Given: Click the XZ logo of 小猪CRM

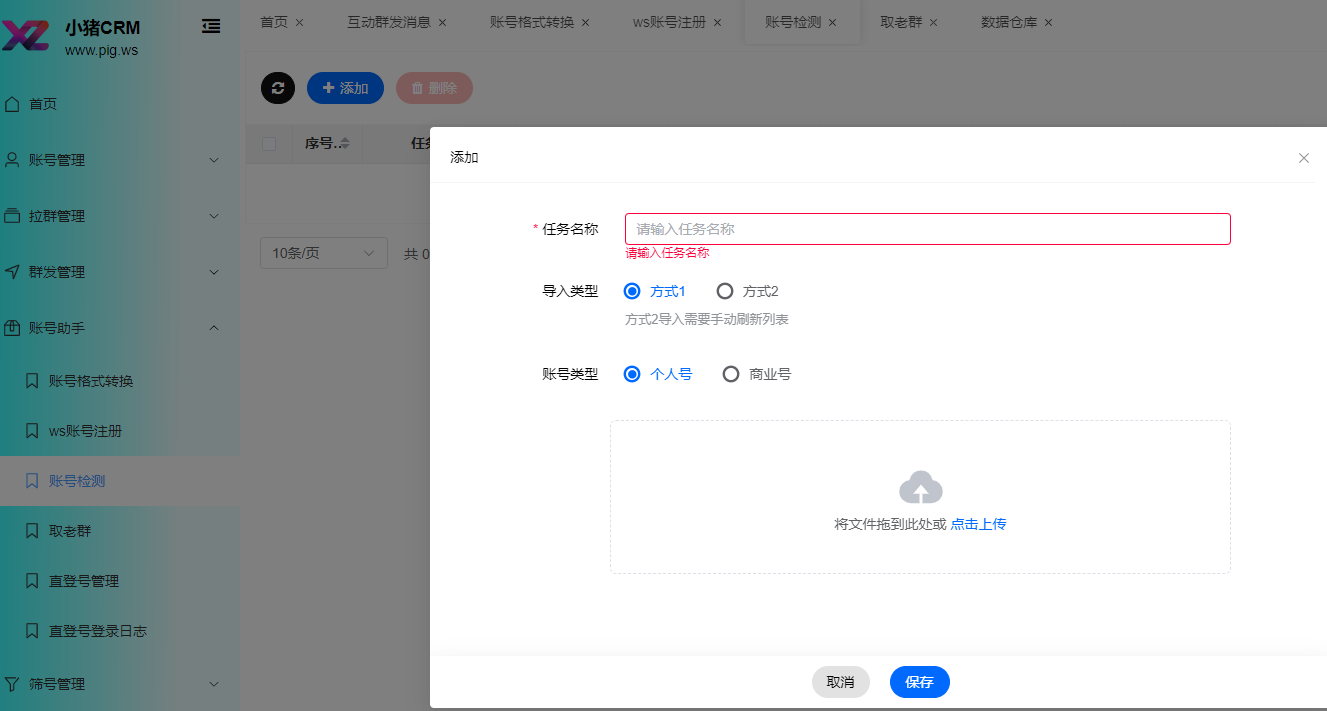Looking at the screenshot, I should [26, 34].
